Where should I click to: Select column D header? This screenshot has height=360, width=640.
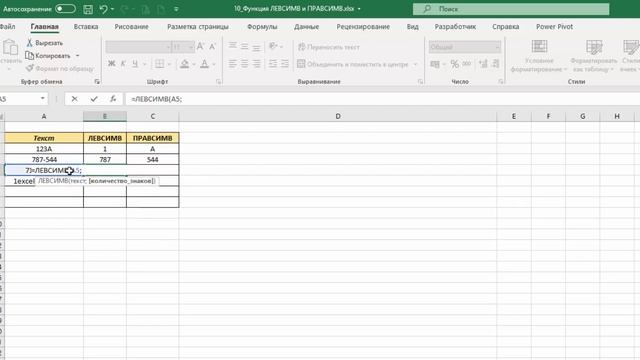pyautogui.click(x=338, y=116)
